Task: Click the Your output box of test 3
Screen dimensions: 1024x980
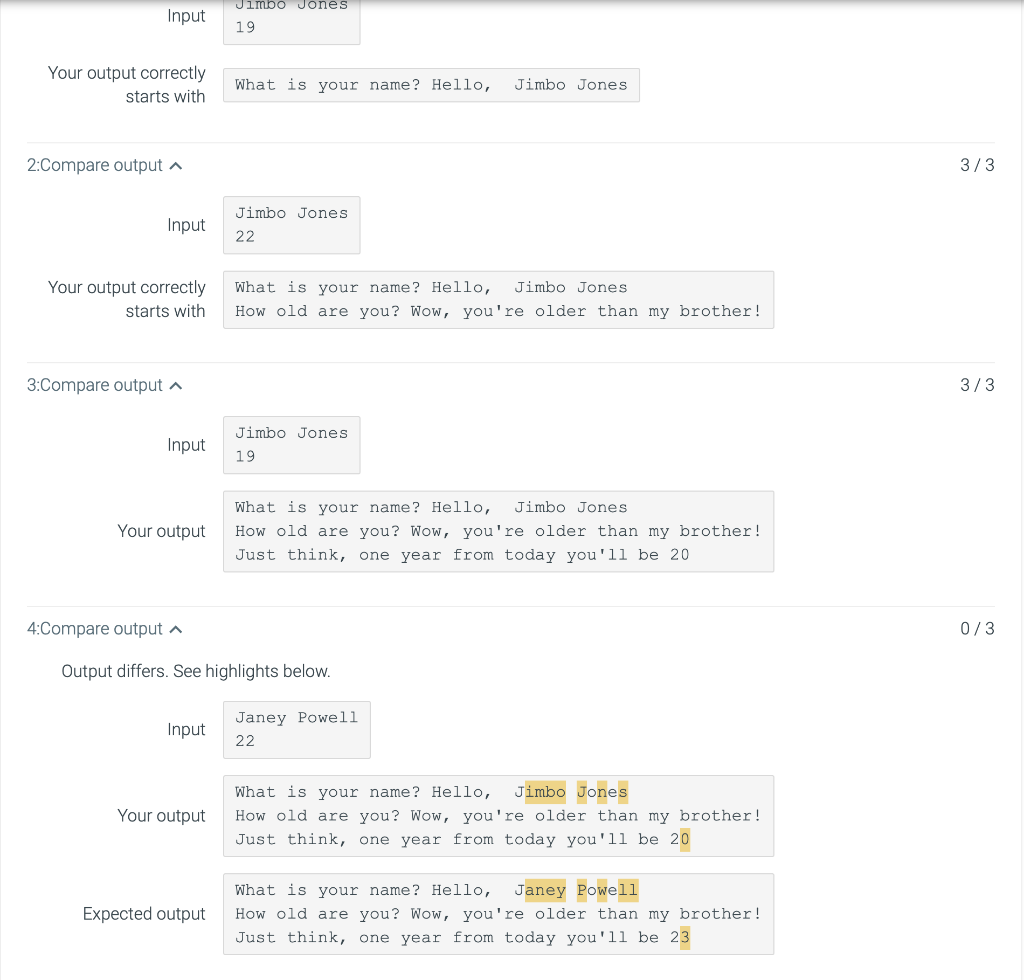Action: [498, 531]
